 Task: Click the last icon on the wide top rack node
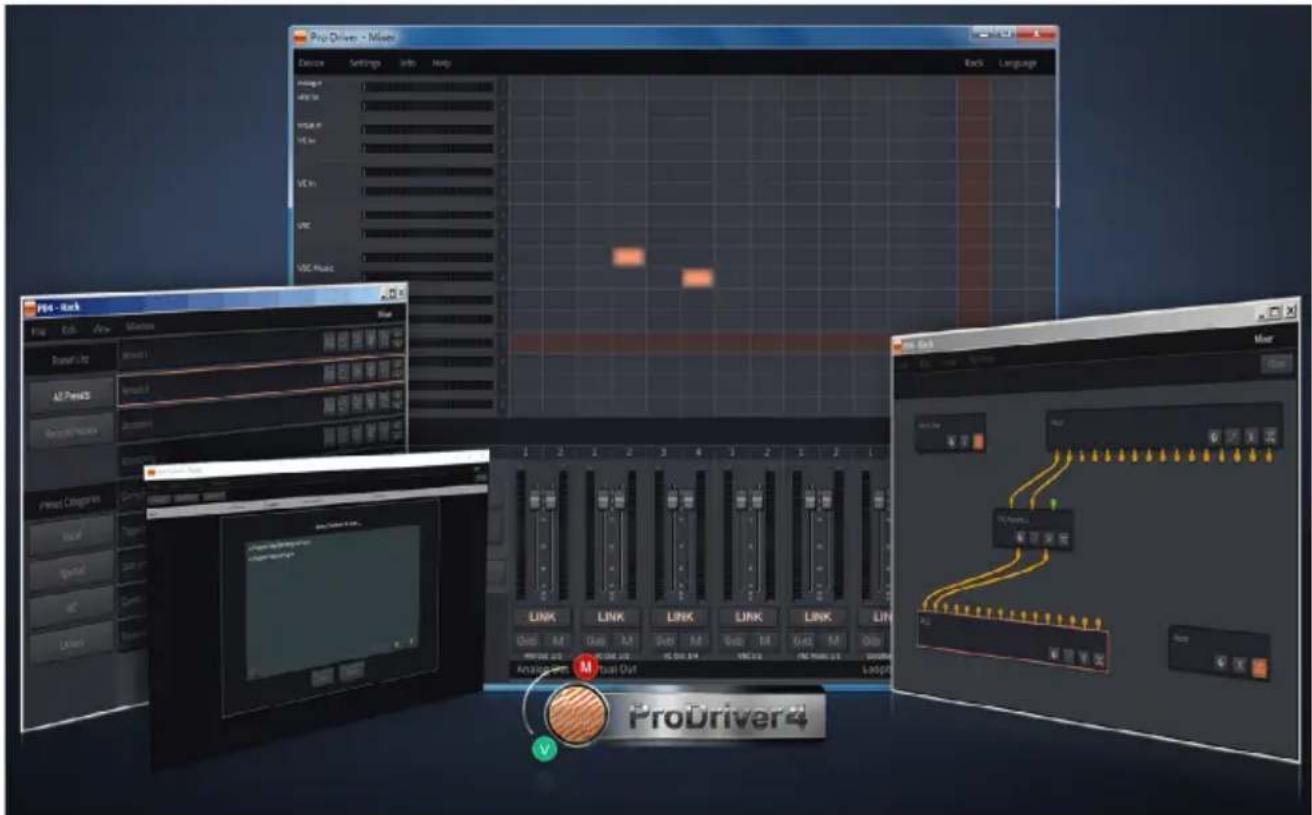[x=1270, y=436]
